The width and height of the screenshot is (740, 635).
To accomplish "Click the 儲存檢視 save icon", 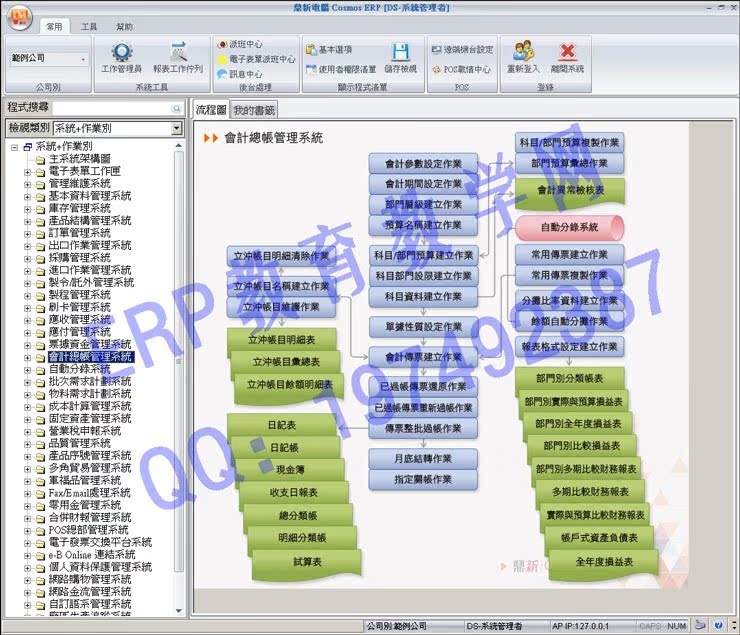I will coord(401,58).
